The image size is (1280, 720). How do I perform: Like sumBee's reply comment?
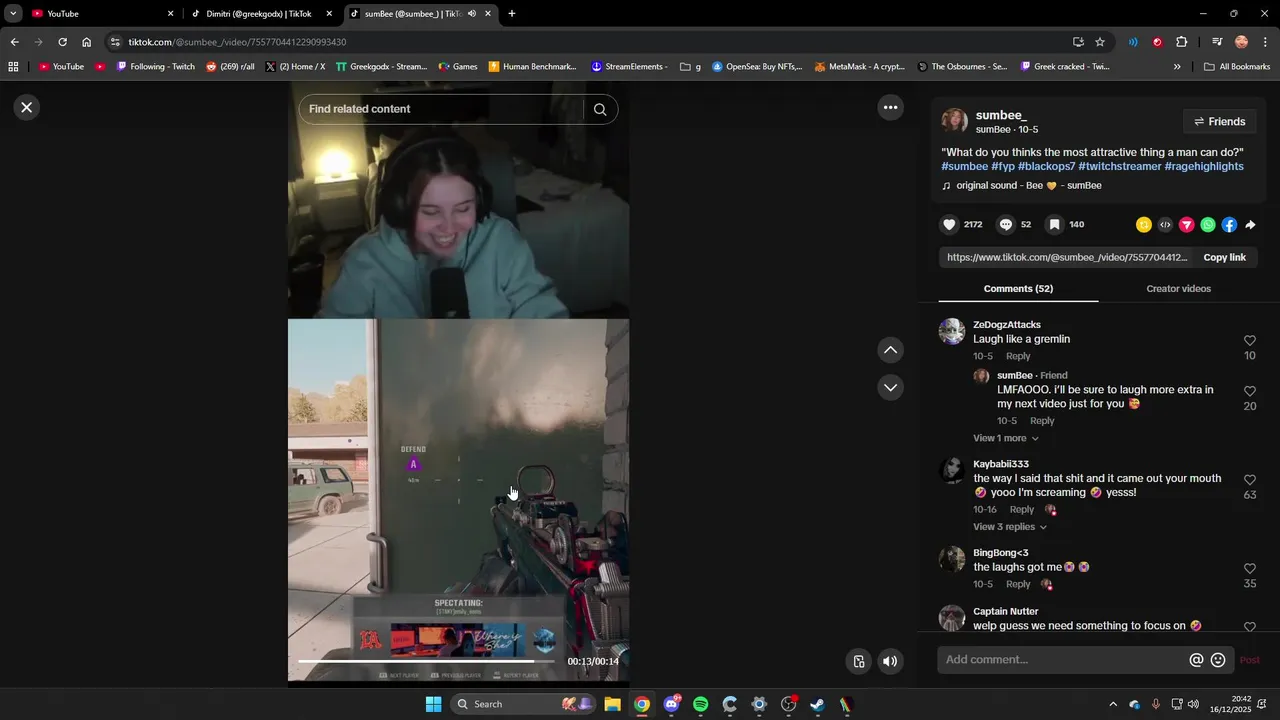[1250, 391]
